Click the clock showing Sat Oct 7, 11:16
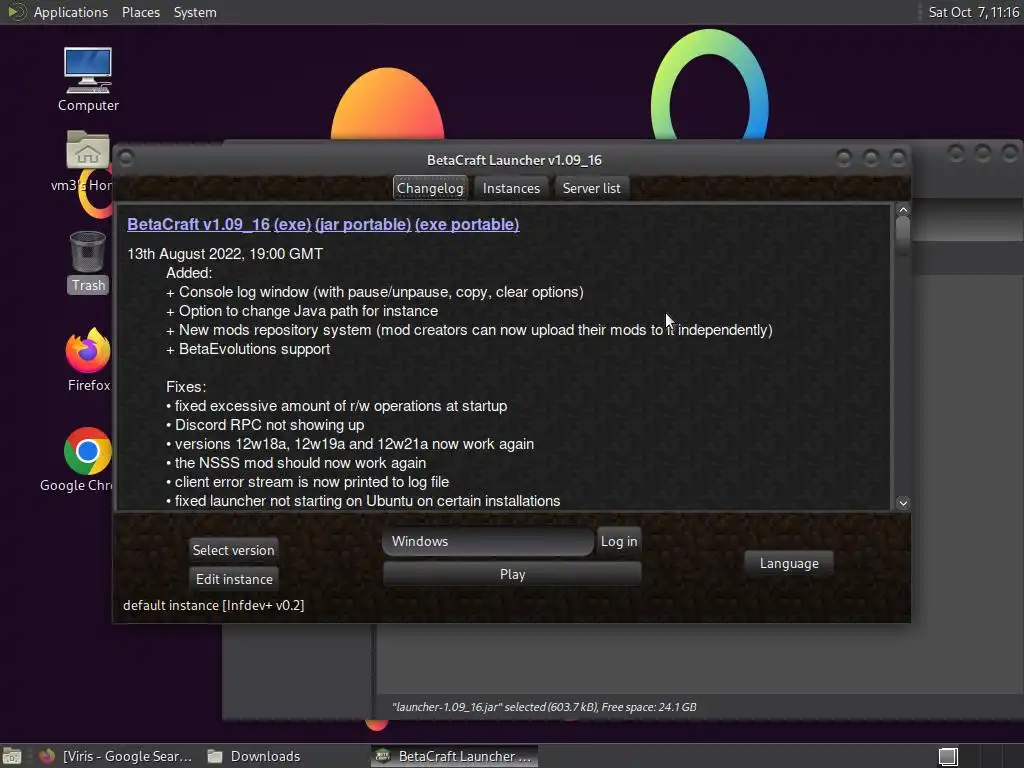The image size is (1024, 768). [974, 12]
